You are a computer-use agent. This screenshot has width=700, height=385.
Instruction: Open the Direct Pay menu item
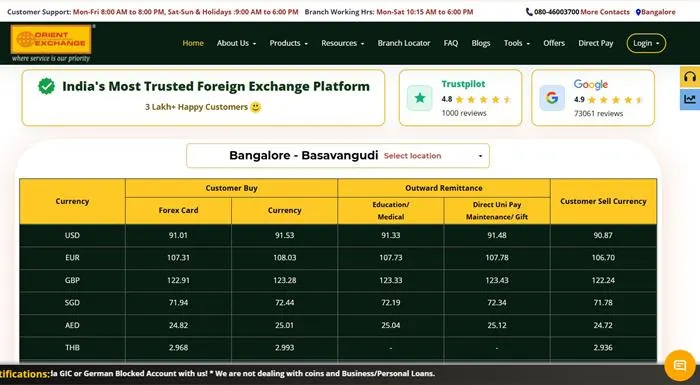coord(596,43)
